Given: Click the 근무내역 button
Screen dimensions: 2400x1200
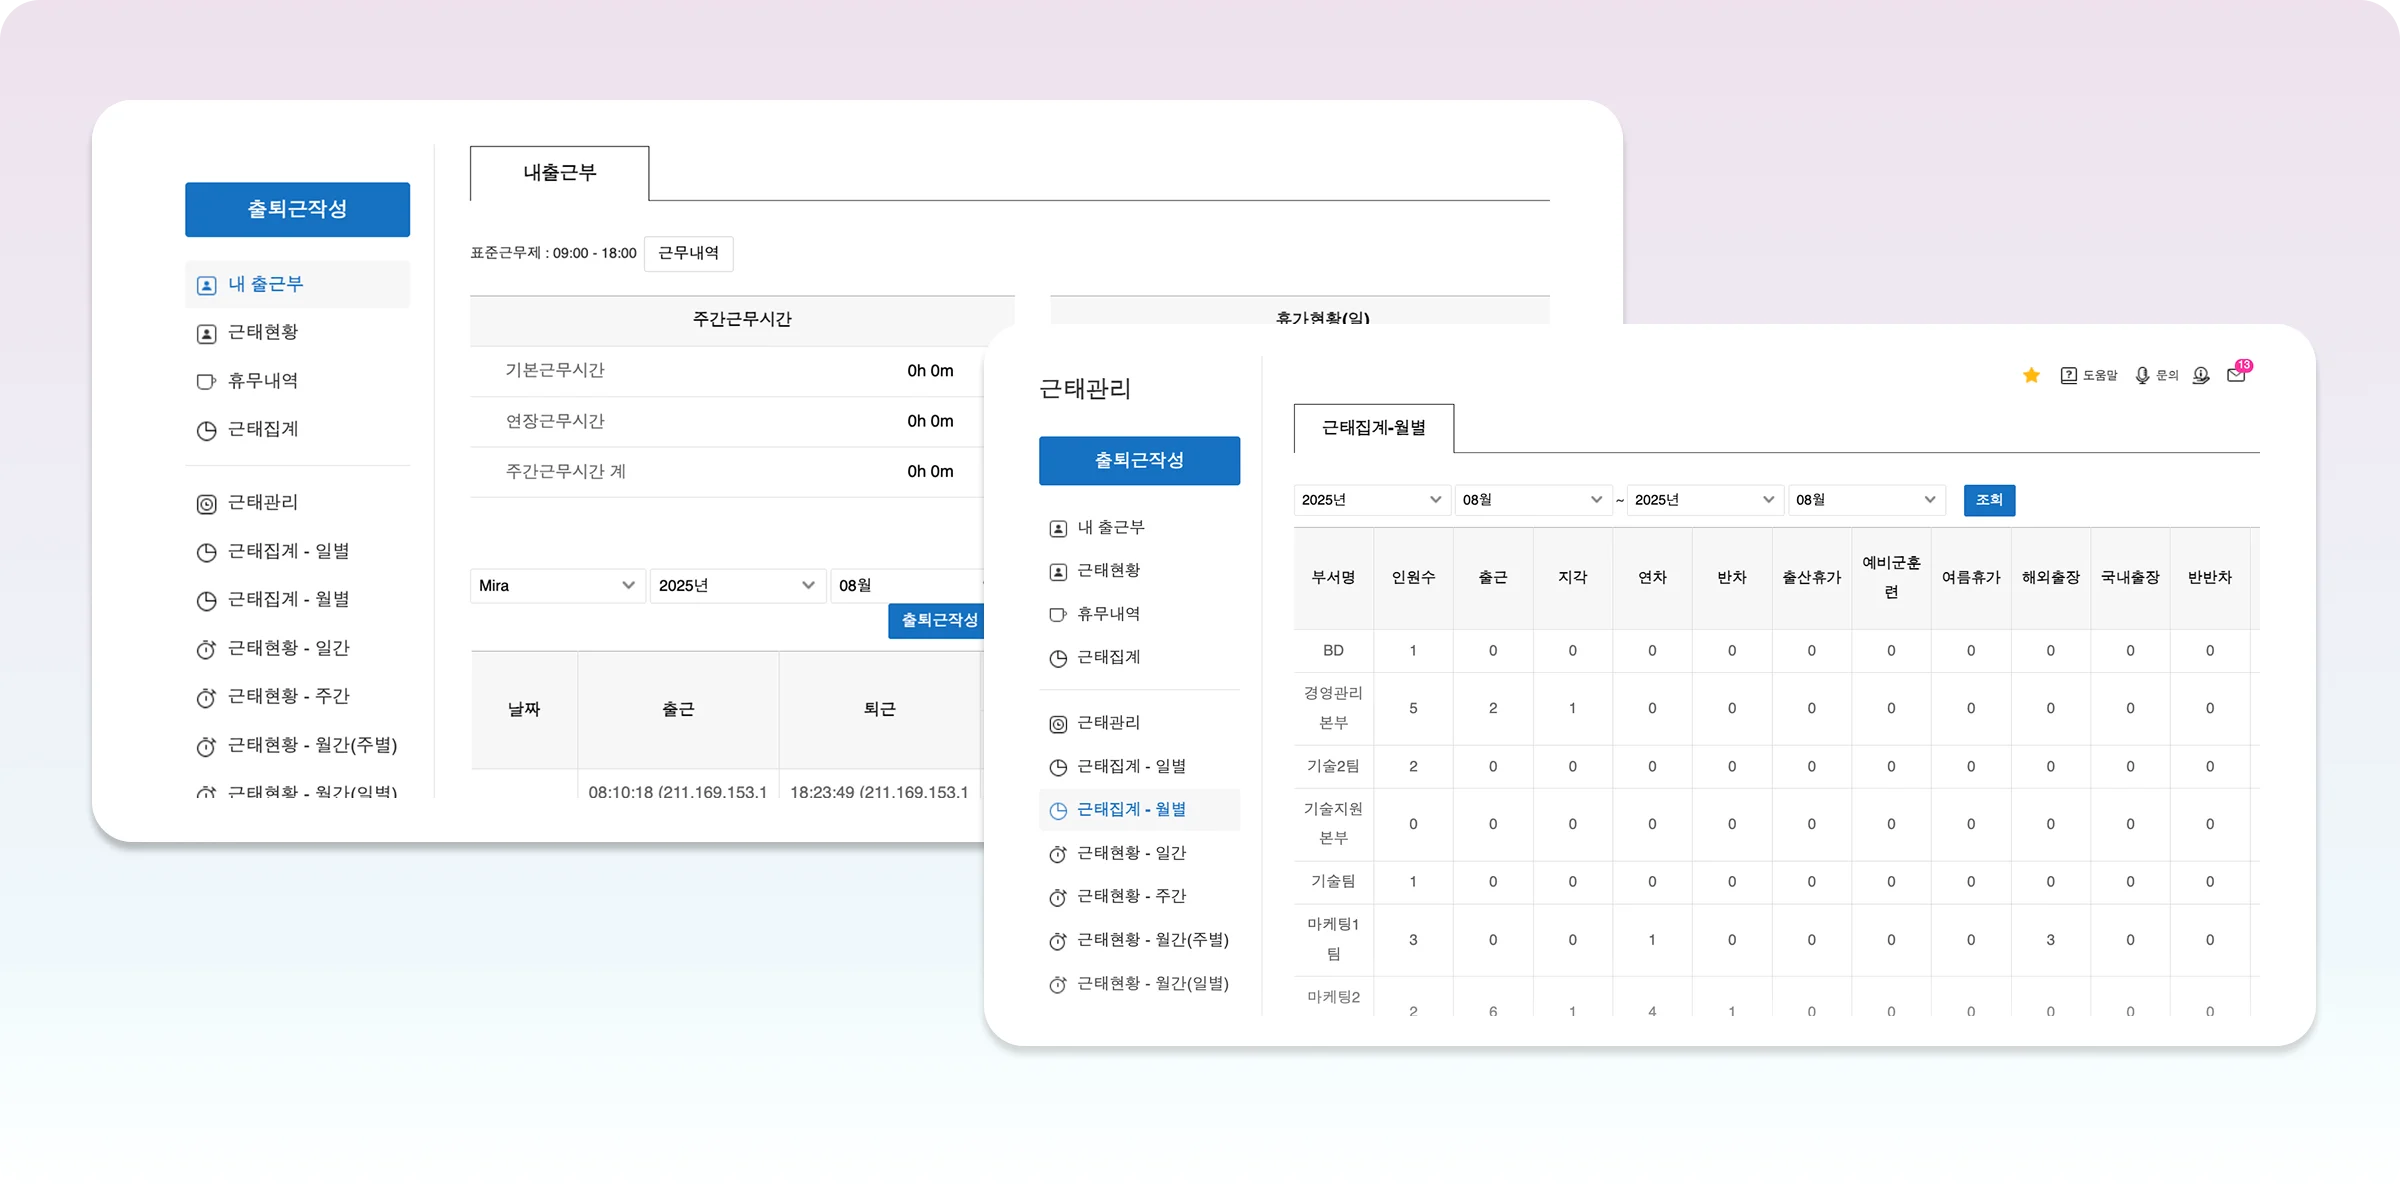Looking at the screenshot, I should tap(688, 253).
